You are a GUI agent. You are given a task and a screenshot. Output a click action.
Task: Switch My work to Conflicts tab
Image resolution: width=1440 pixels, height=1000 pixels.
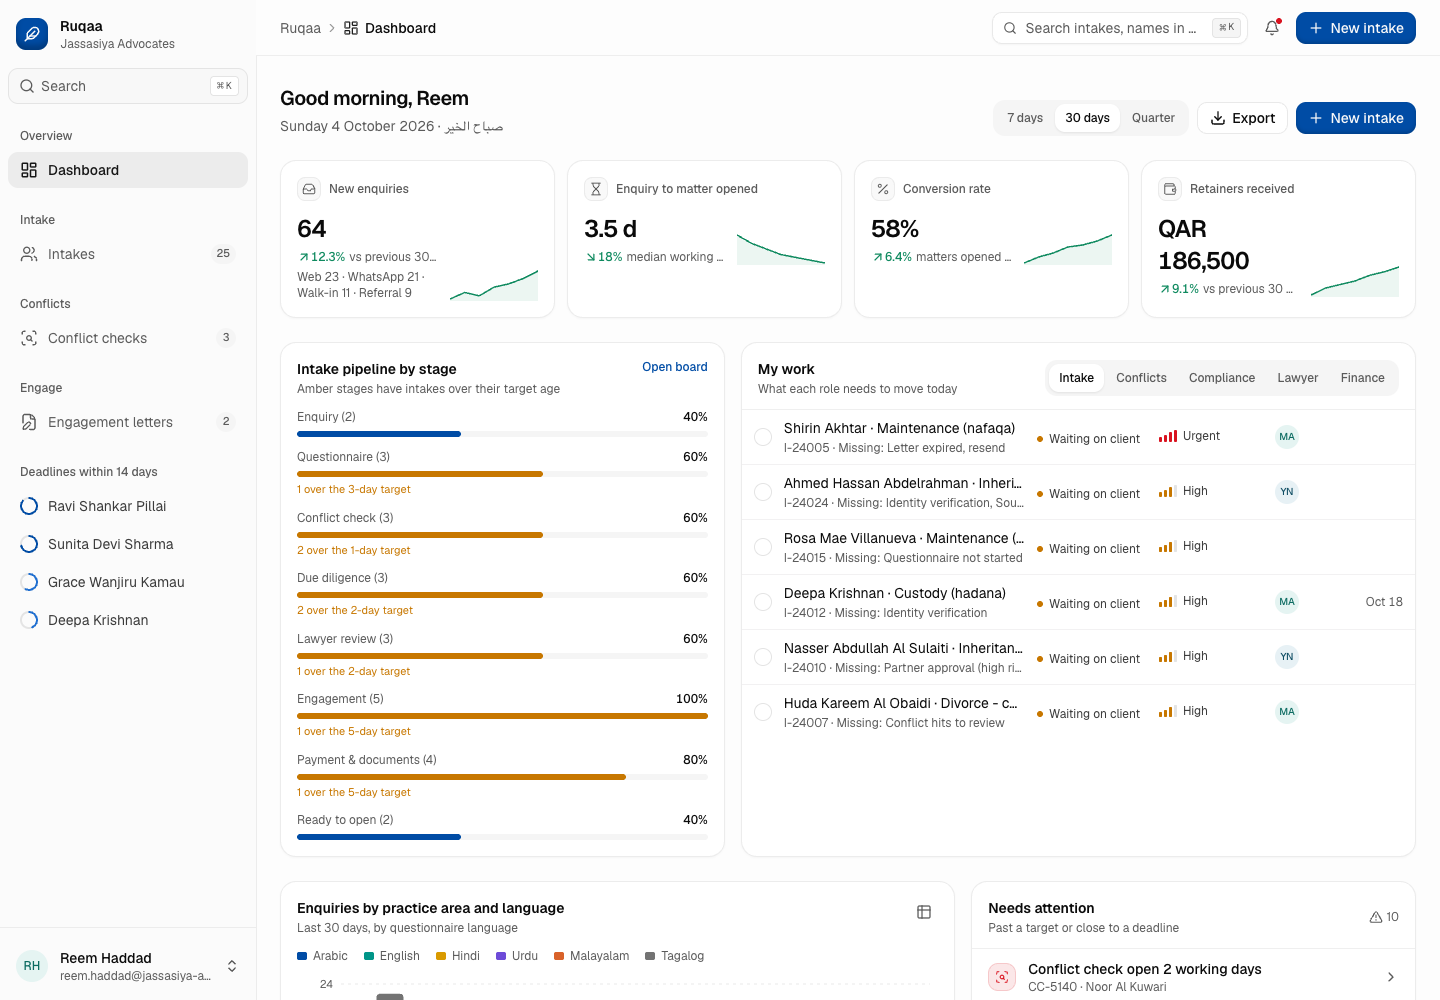pyautogui.click(x=1141, y=378)
